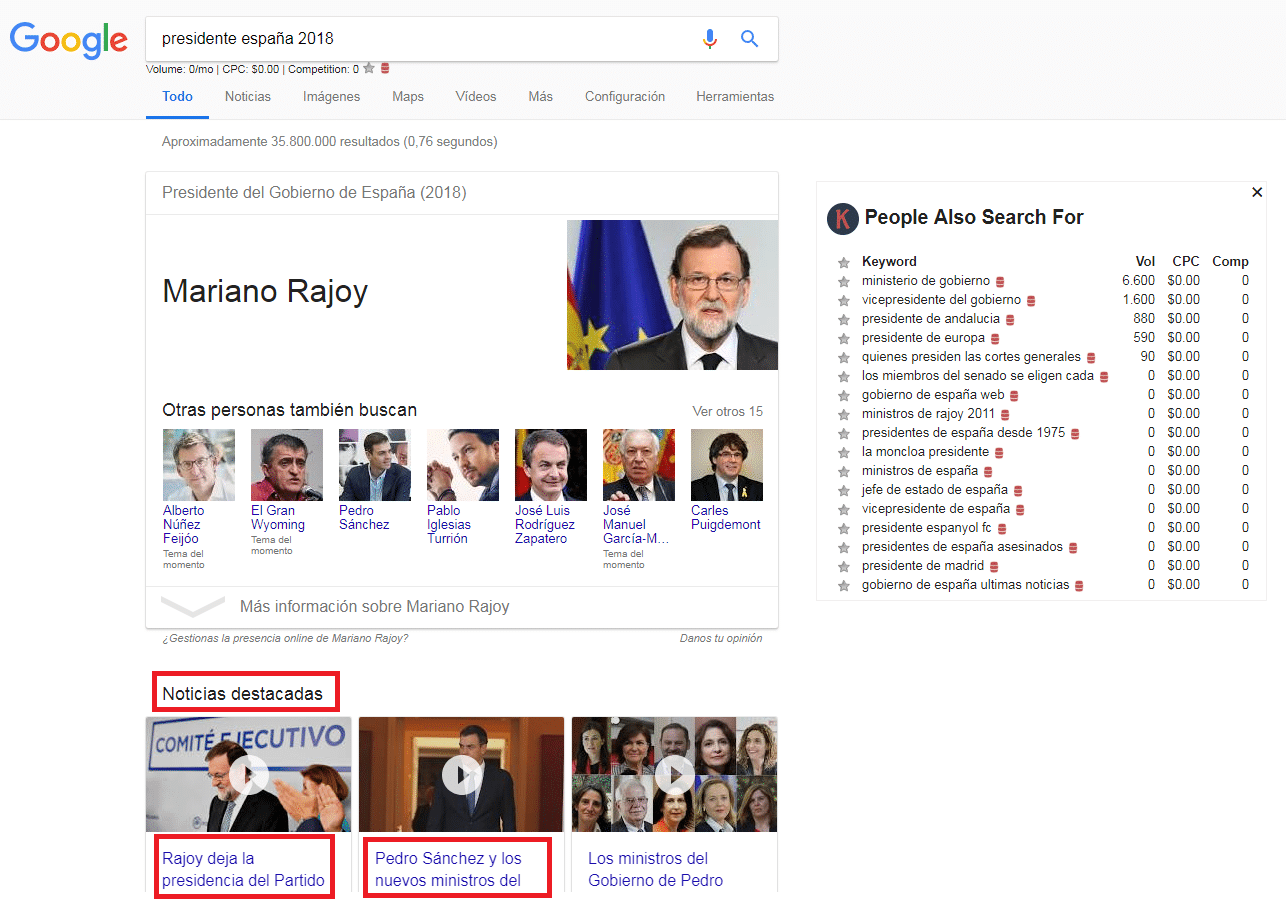Switch to the Noticias tab
This screenshot has width=1286, height=902.
tap(248, 97)
